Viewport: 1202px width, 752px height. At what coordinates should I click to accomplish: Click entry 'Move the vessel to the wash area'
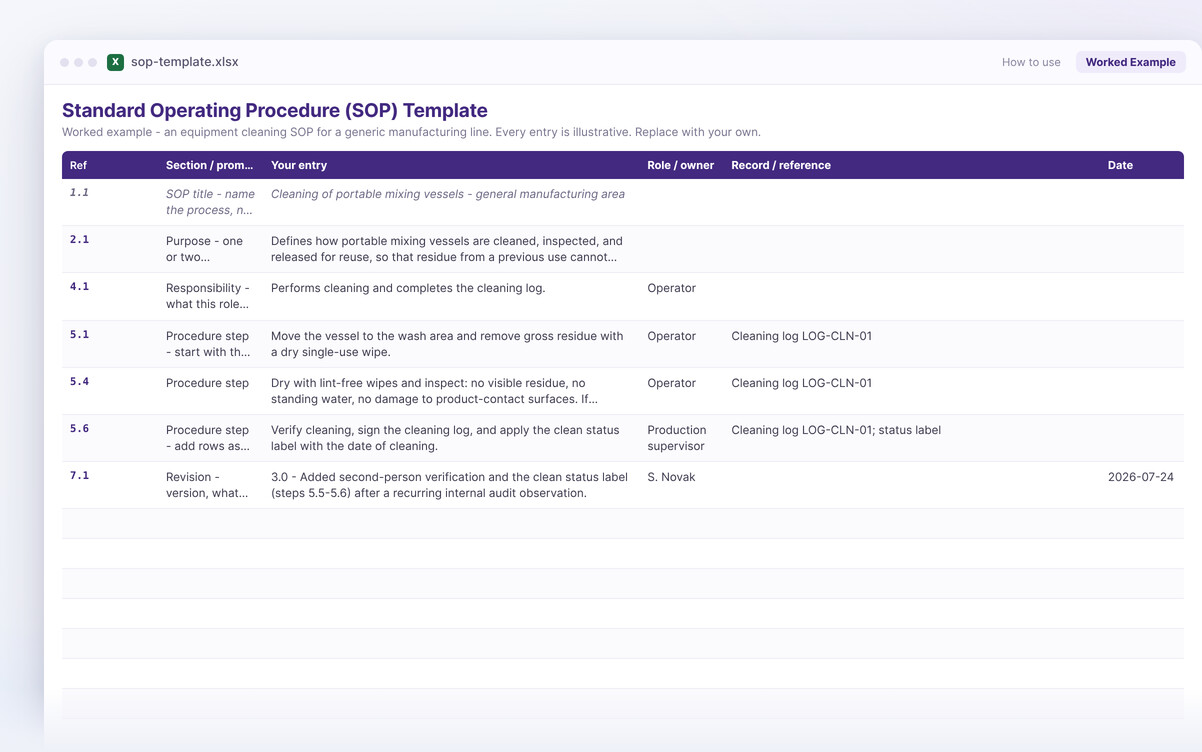[x=447, y=344]
